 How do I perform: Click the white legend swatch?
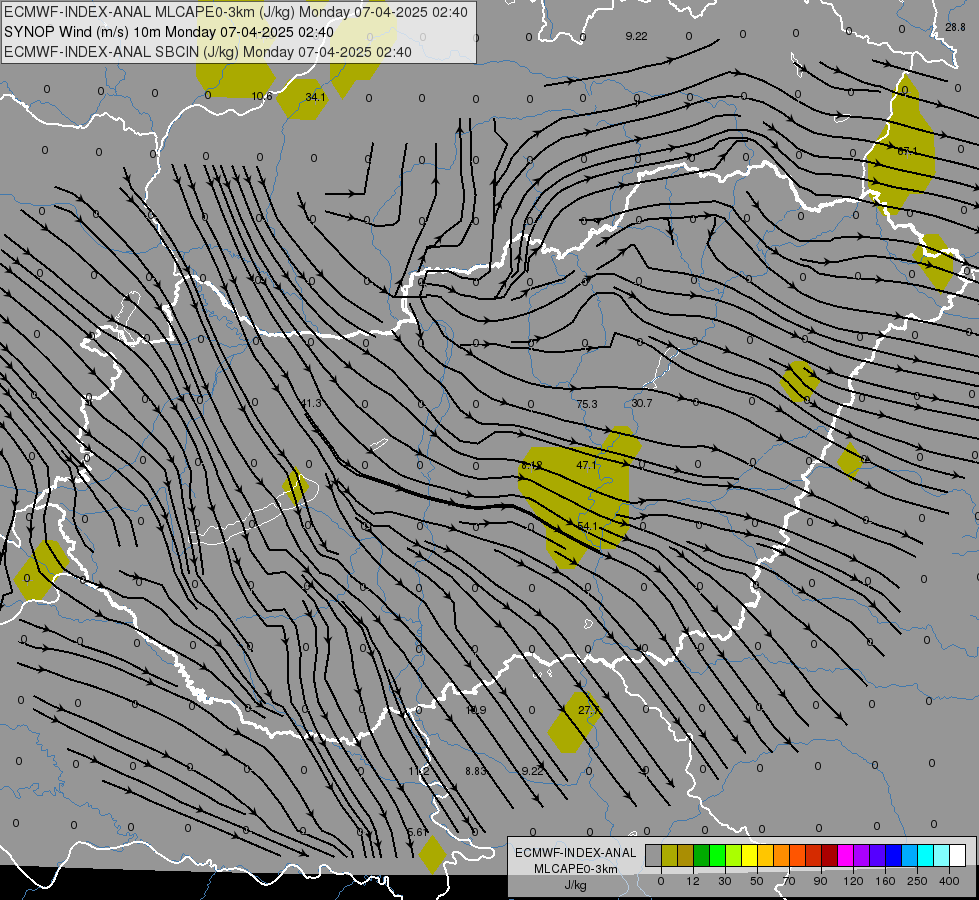coord(958,855)
